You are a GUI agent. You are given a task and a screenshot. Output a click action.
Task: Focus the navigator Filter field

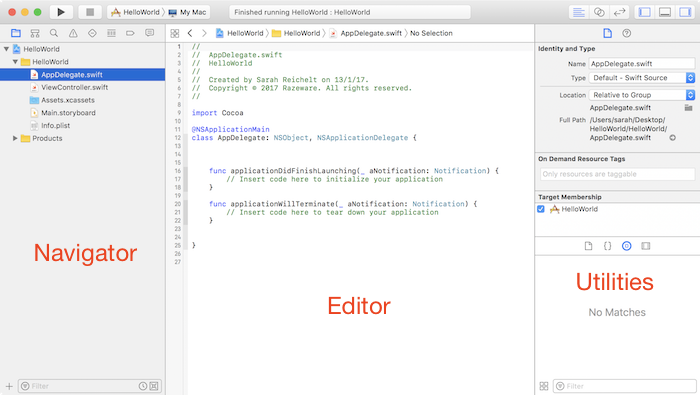click(x=84, y=386)
